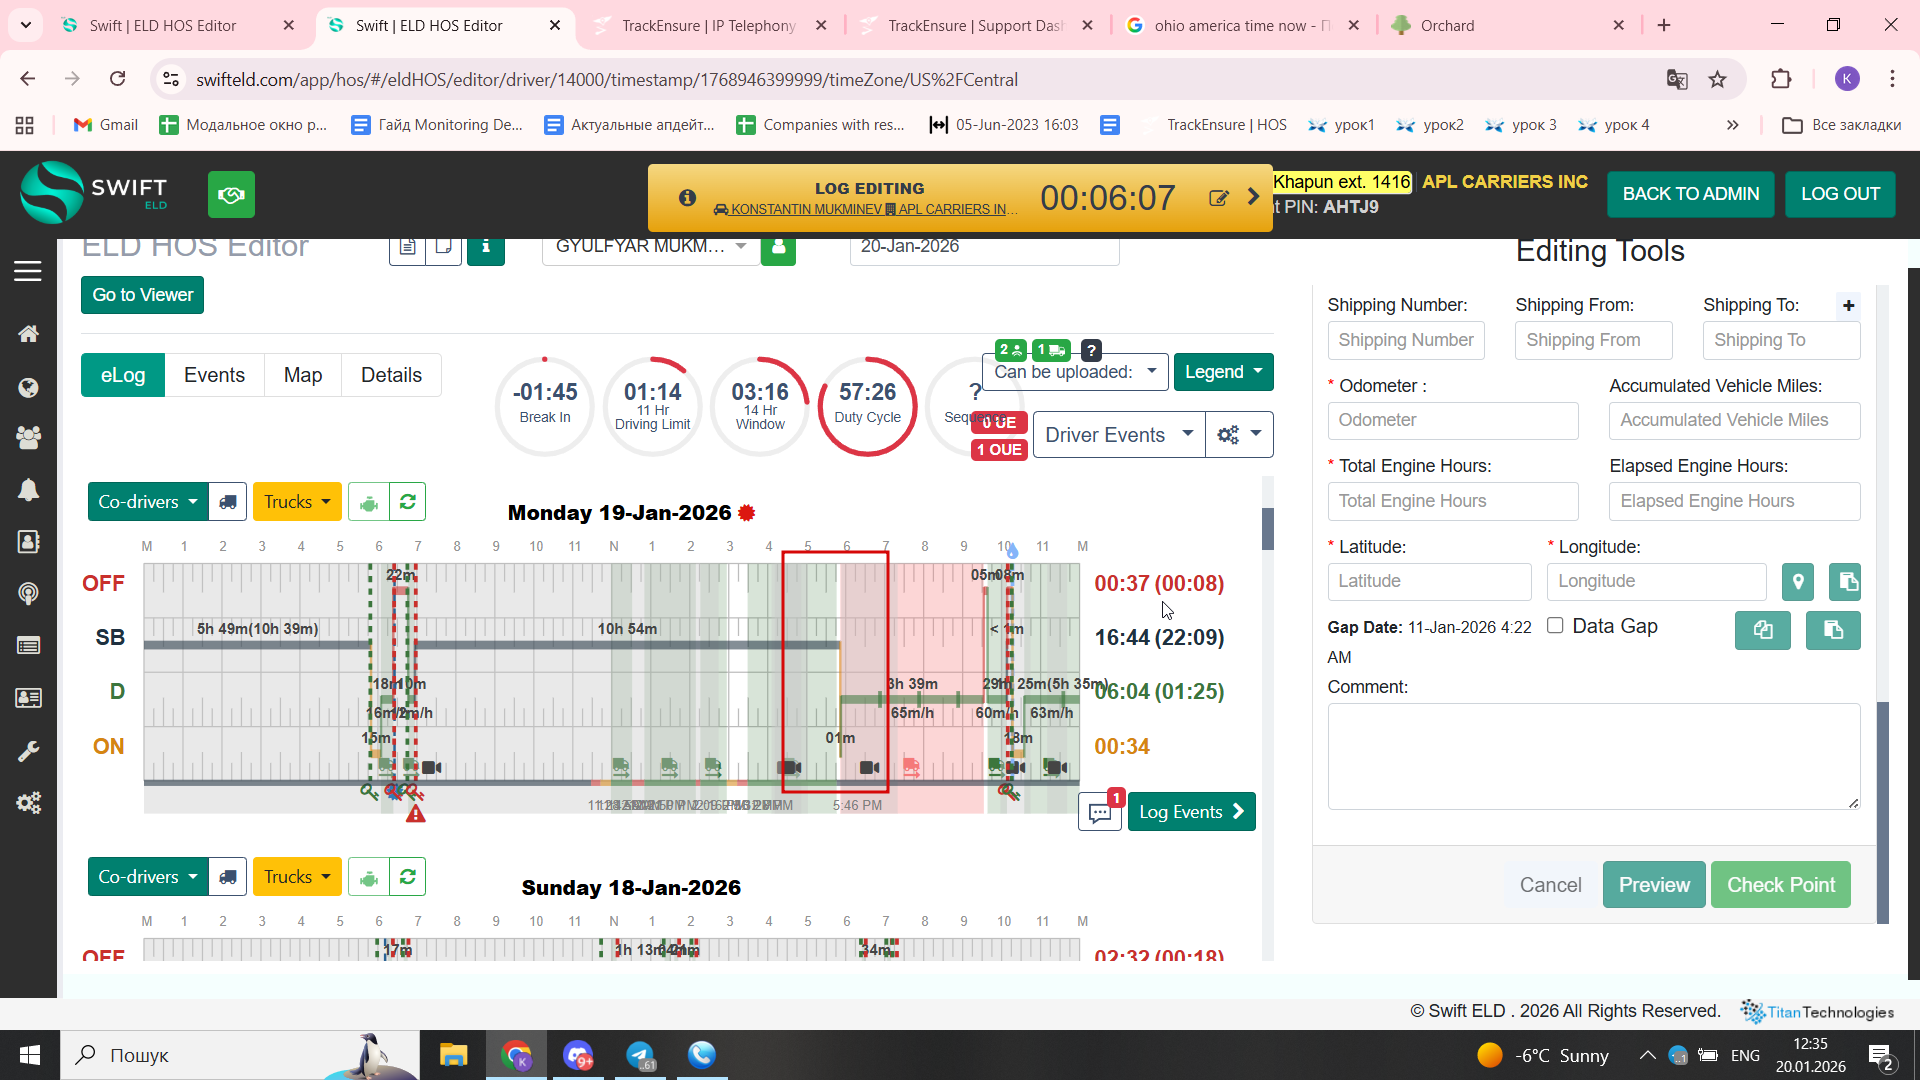The height and width of the screenshot is (1080, 1920).
Task: Expand the Legend dropdown
Action: [1223, 372]
